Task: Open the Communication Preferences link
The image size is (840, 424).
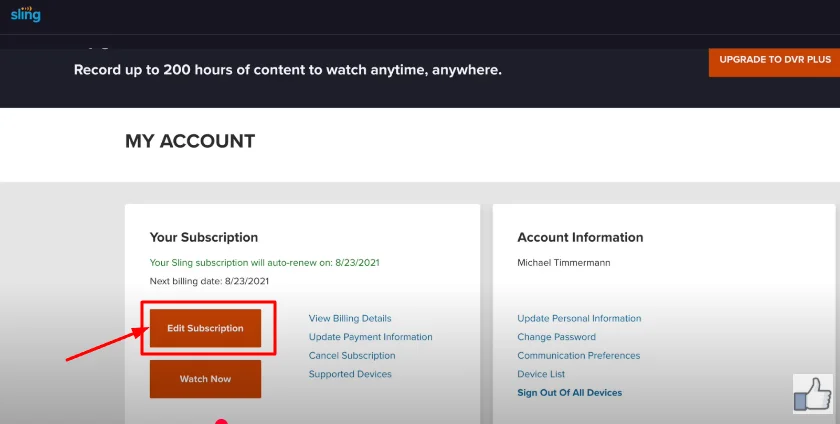Action: click(579, 356)
